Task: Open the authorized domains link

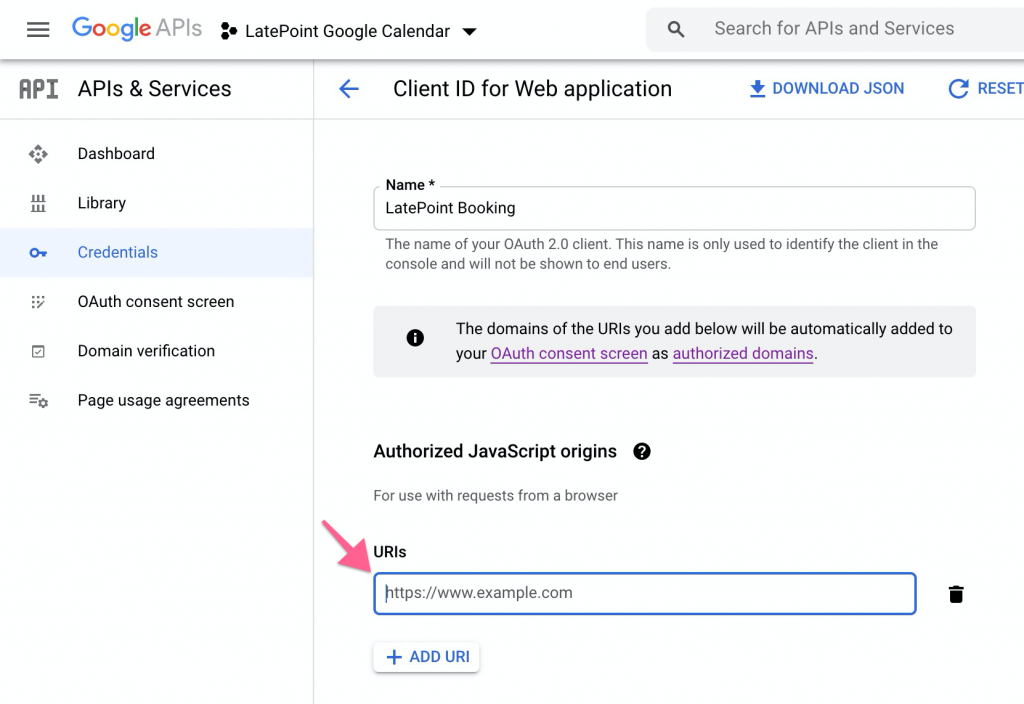Action: pos(742,353)
